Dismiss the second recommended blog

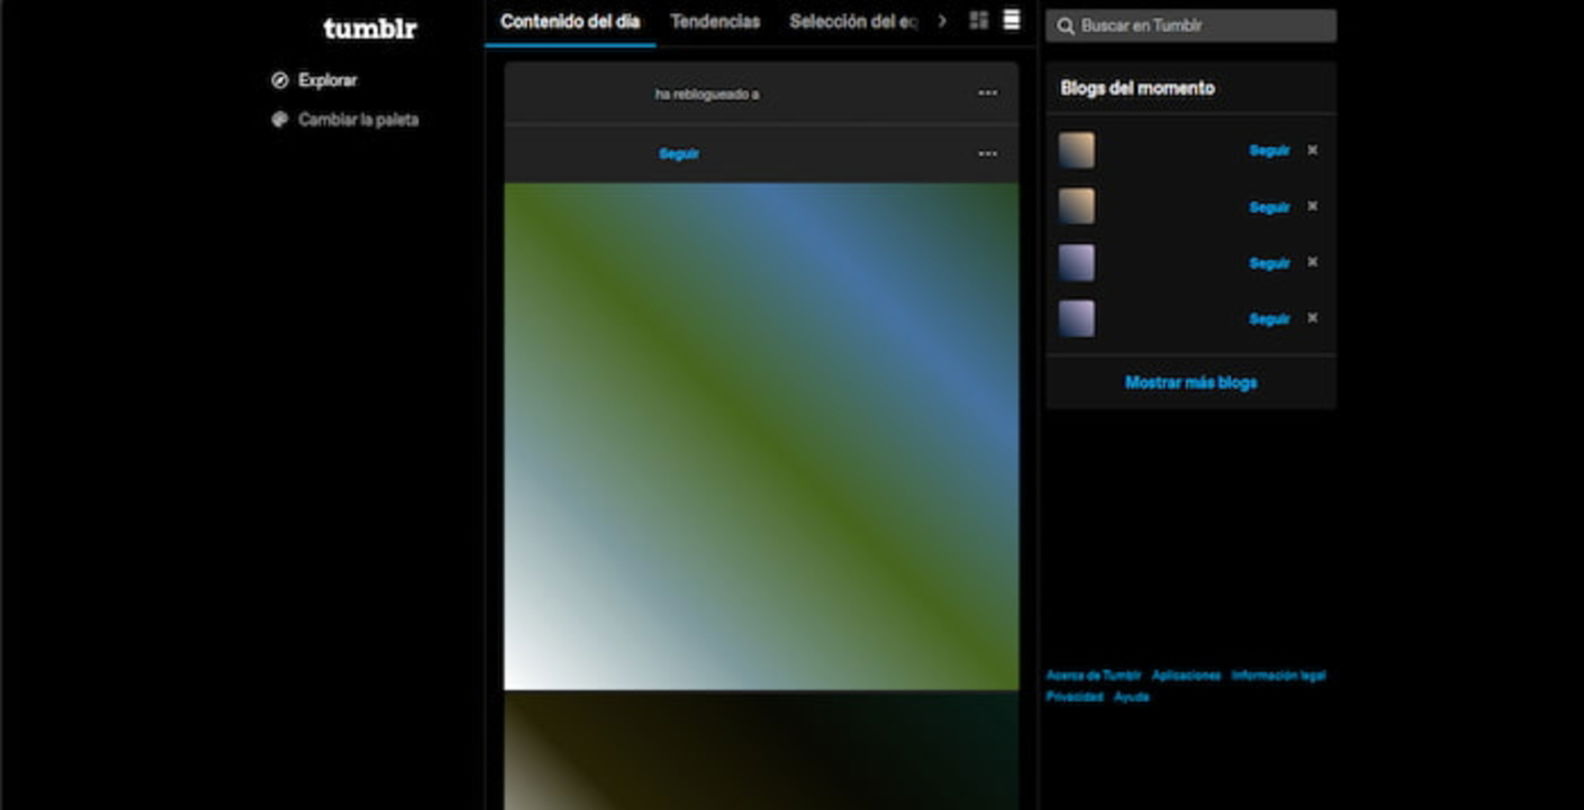[x=1313, y=206]
